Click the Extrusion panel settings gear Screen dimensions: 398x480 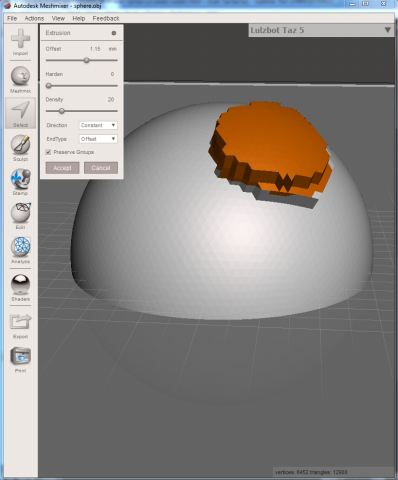[x=114, y=33]
